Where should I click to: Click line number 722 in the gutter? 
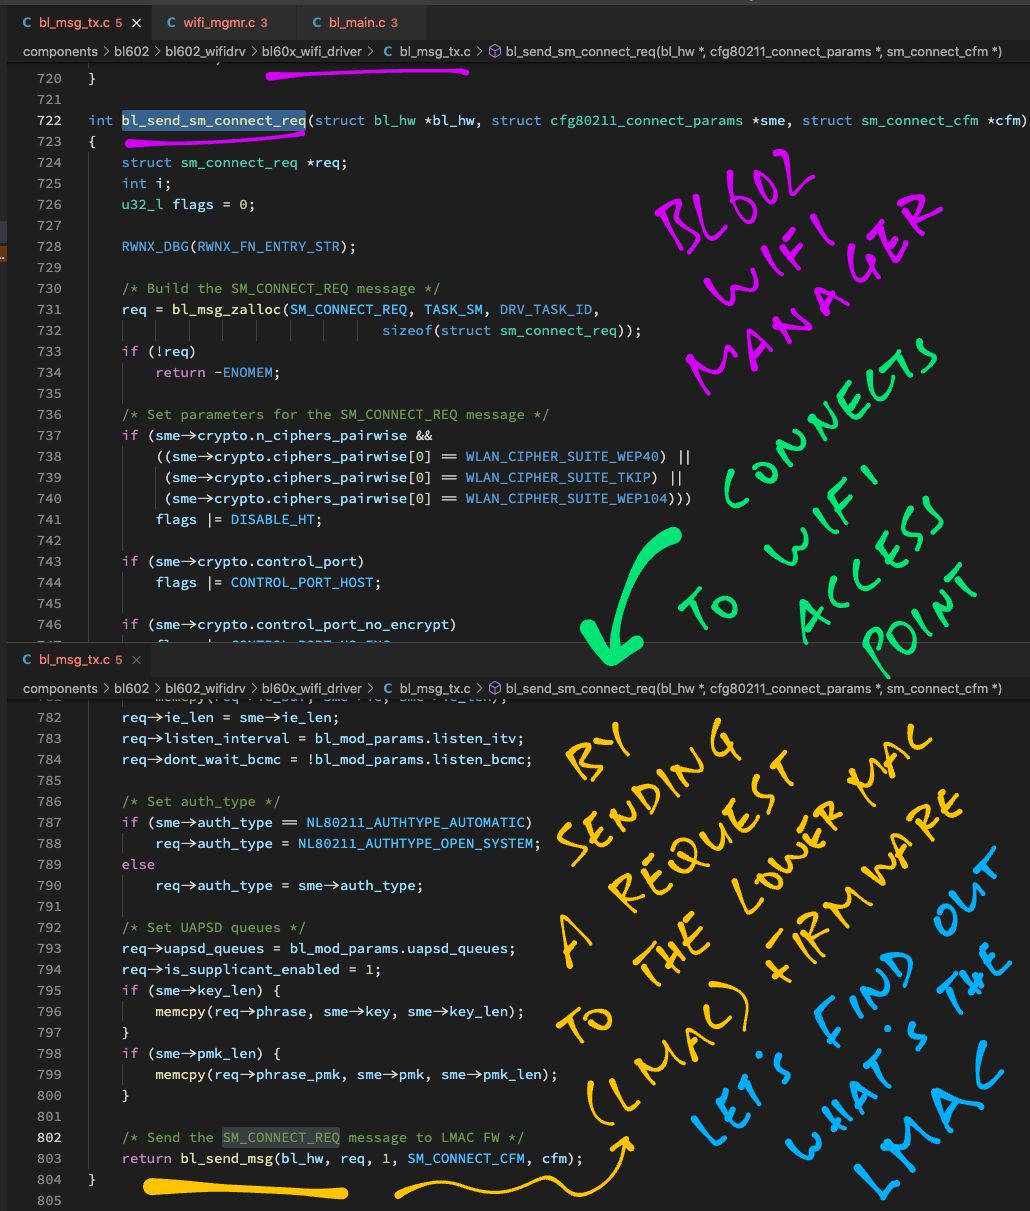pyautogui.click(x=48, y=120)
